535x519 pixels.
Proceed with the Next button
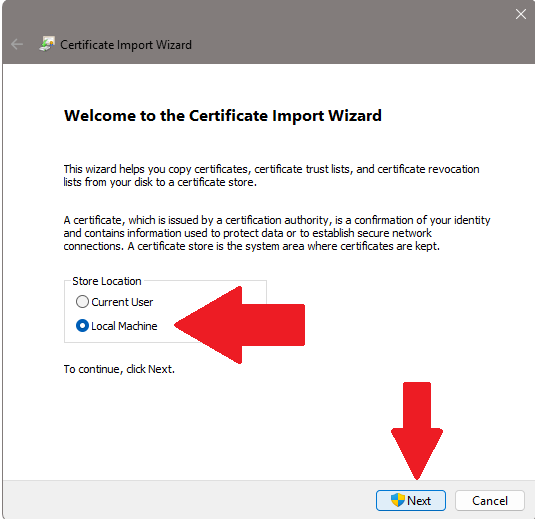[411, 501]
